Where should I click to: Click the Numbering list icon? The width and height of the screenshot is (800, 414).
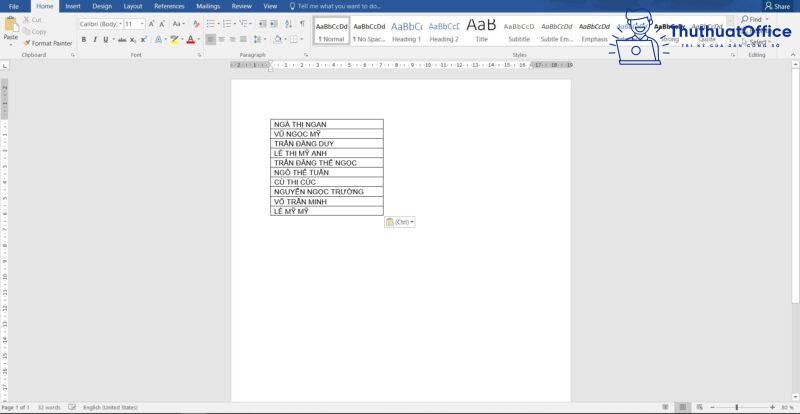tap(227, 24)
